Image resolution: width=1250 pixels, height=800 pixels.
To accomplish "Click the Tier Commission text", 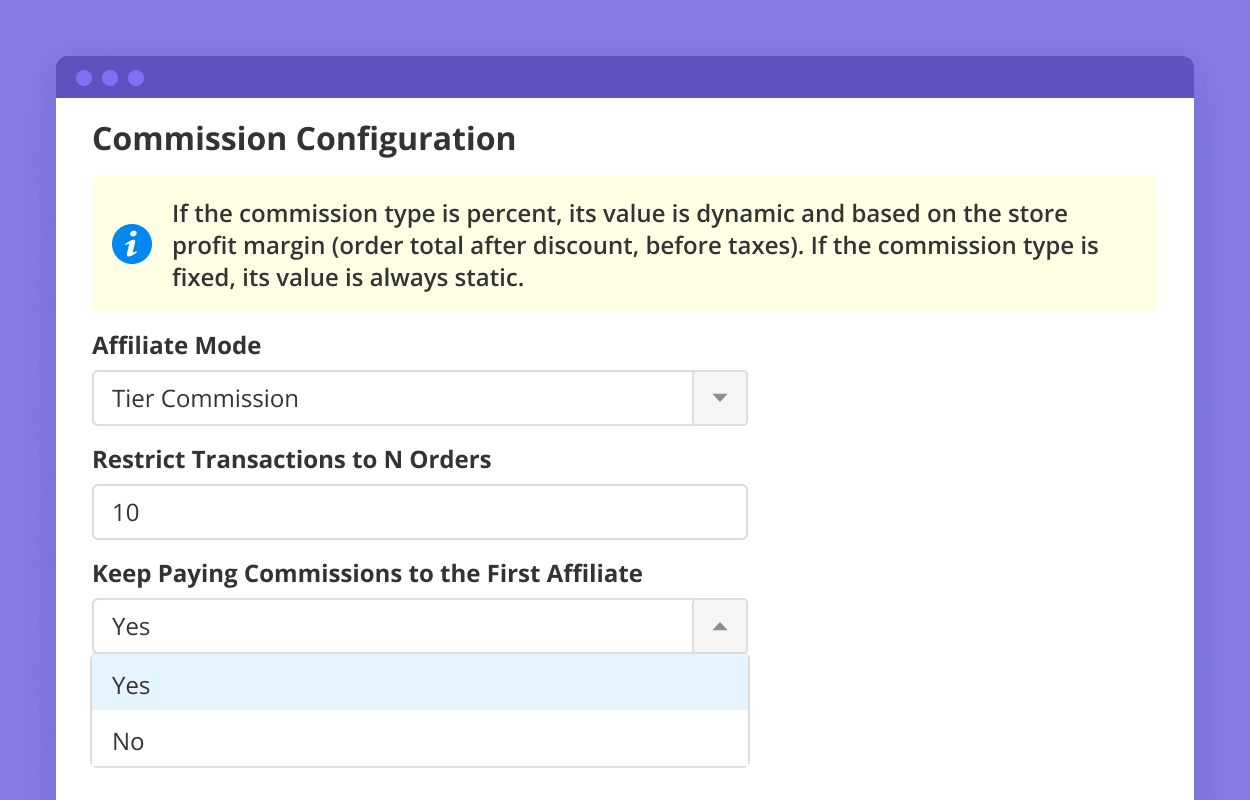I will (205, 399).
